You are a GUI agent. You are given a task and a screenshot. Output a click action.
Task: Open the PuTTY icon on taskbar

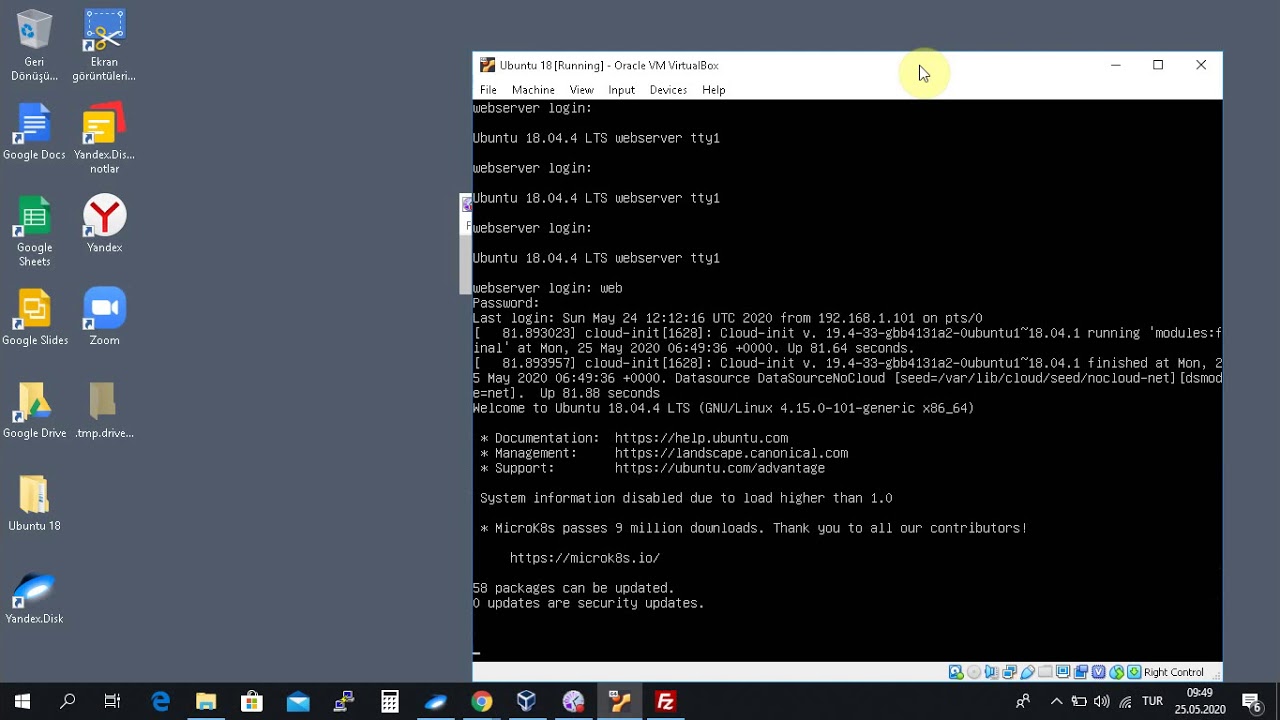pos(344,702)
